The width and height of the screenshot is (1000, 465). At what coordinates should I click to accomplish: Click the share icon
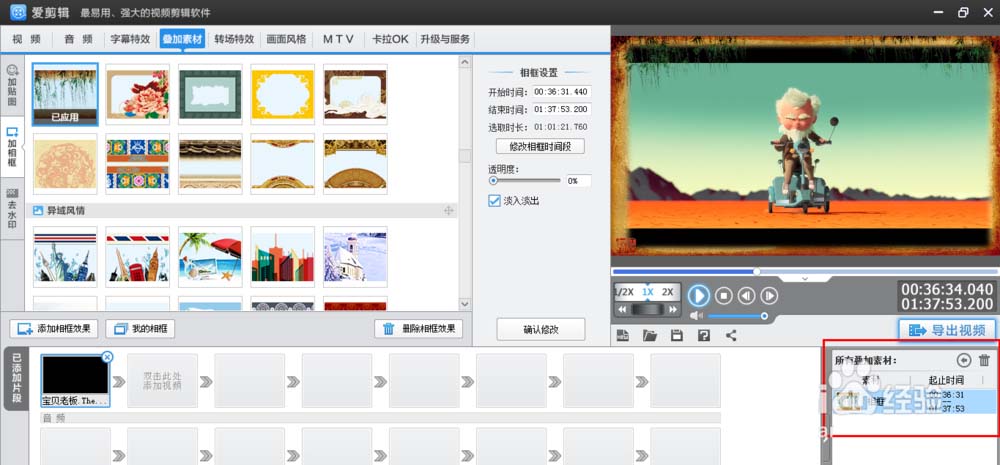click(x=732, y=336)
